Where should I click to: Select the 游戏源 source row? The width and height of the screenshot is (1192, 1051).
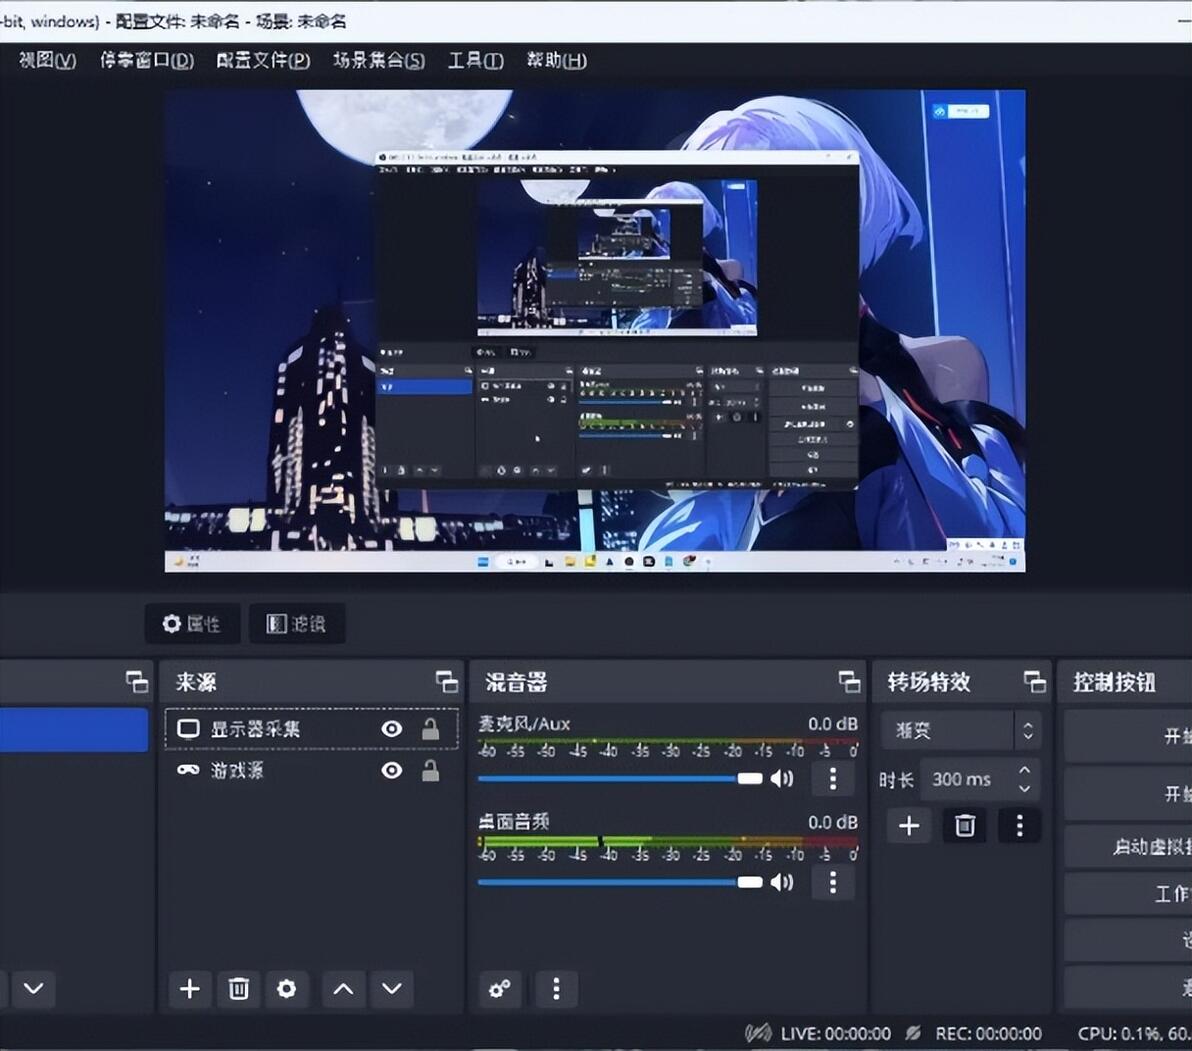[312, 771]
